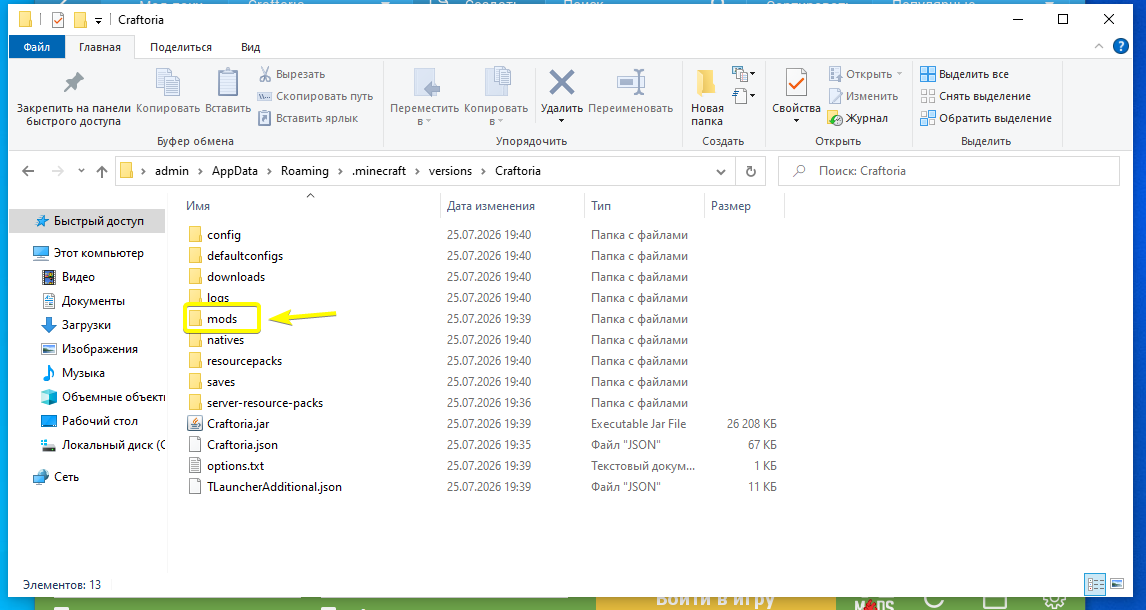Viewport: 1146px width, 610px height.
Task: Open recent locations dropdown arrow
Action: coord(80,171)
